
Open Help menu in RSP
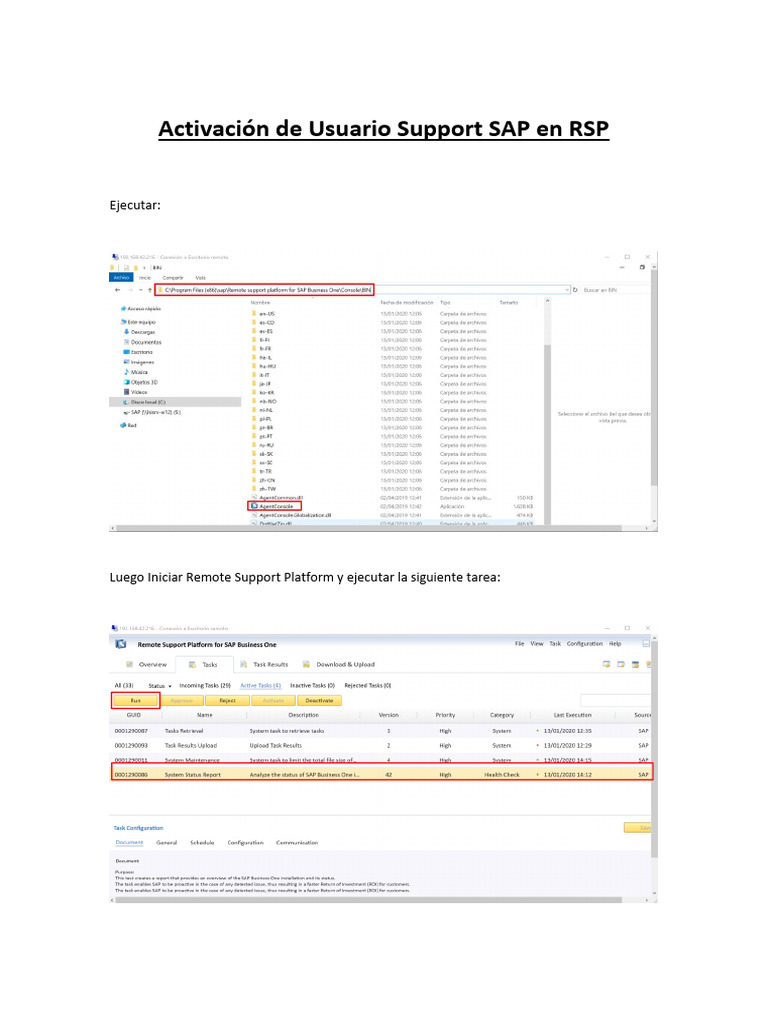point(615,644)
